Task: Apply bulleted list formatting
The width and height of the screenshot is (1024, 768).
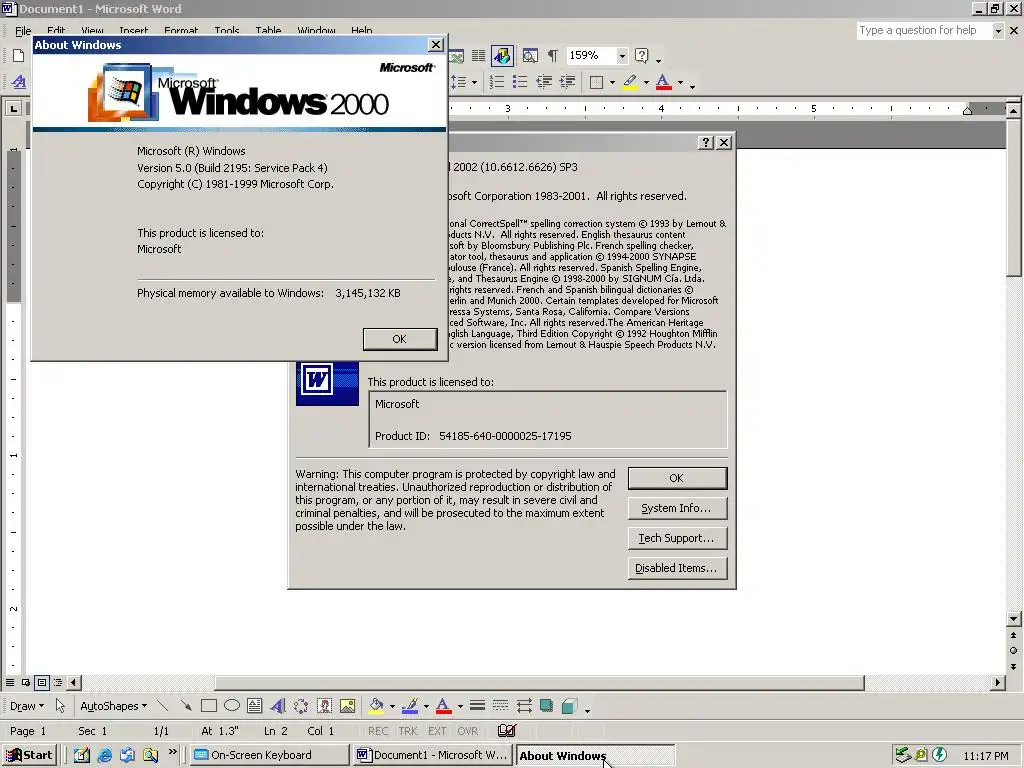Action: [520, 82]
